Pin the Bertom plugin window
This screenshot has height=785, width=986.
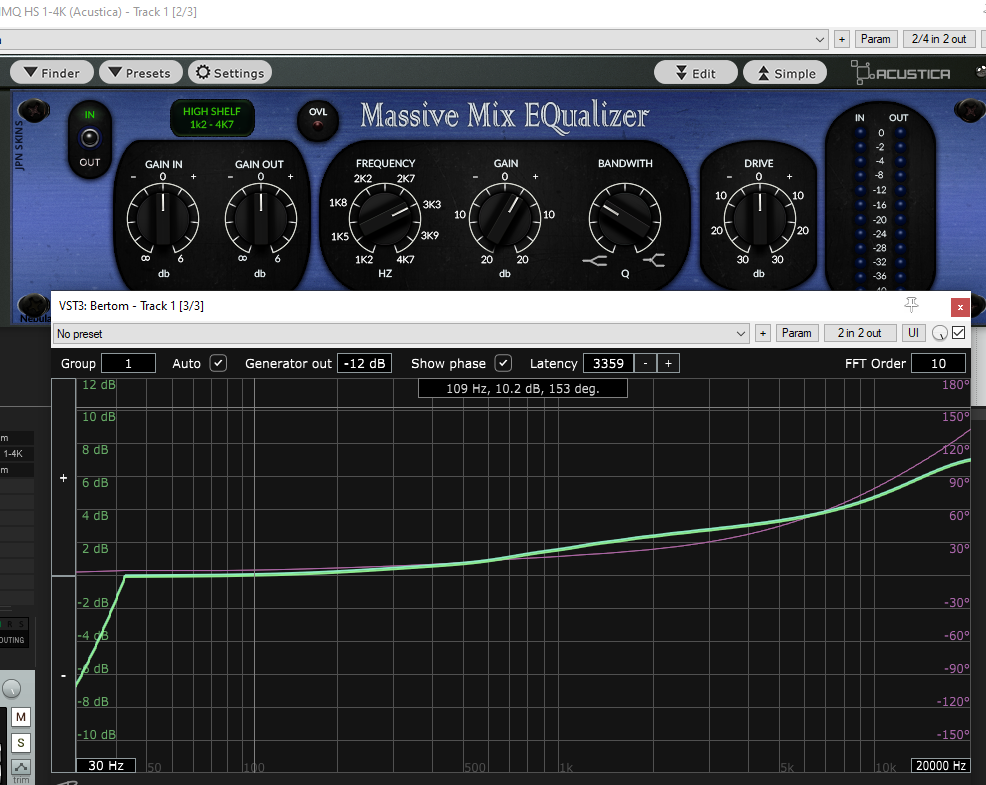point(911,305)
